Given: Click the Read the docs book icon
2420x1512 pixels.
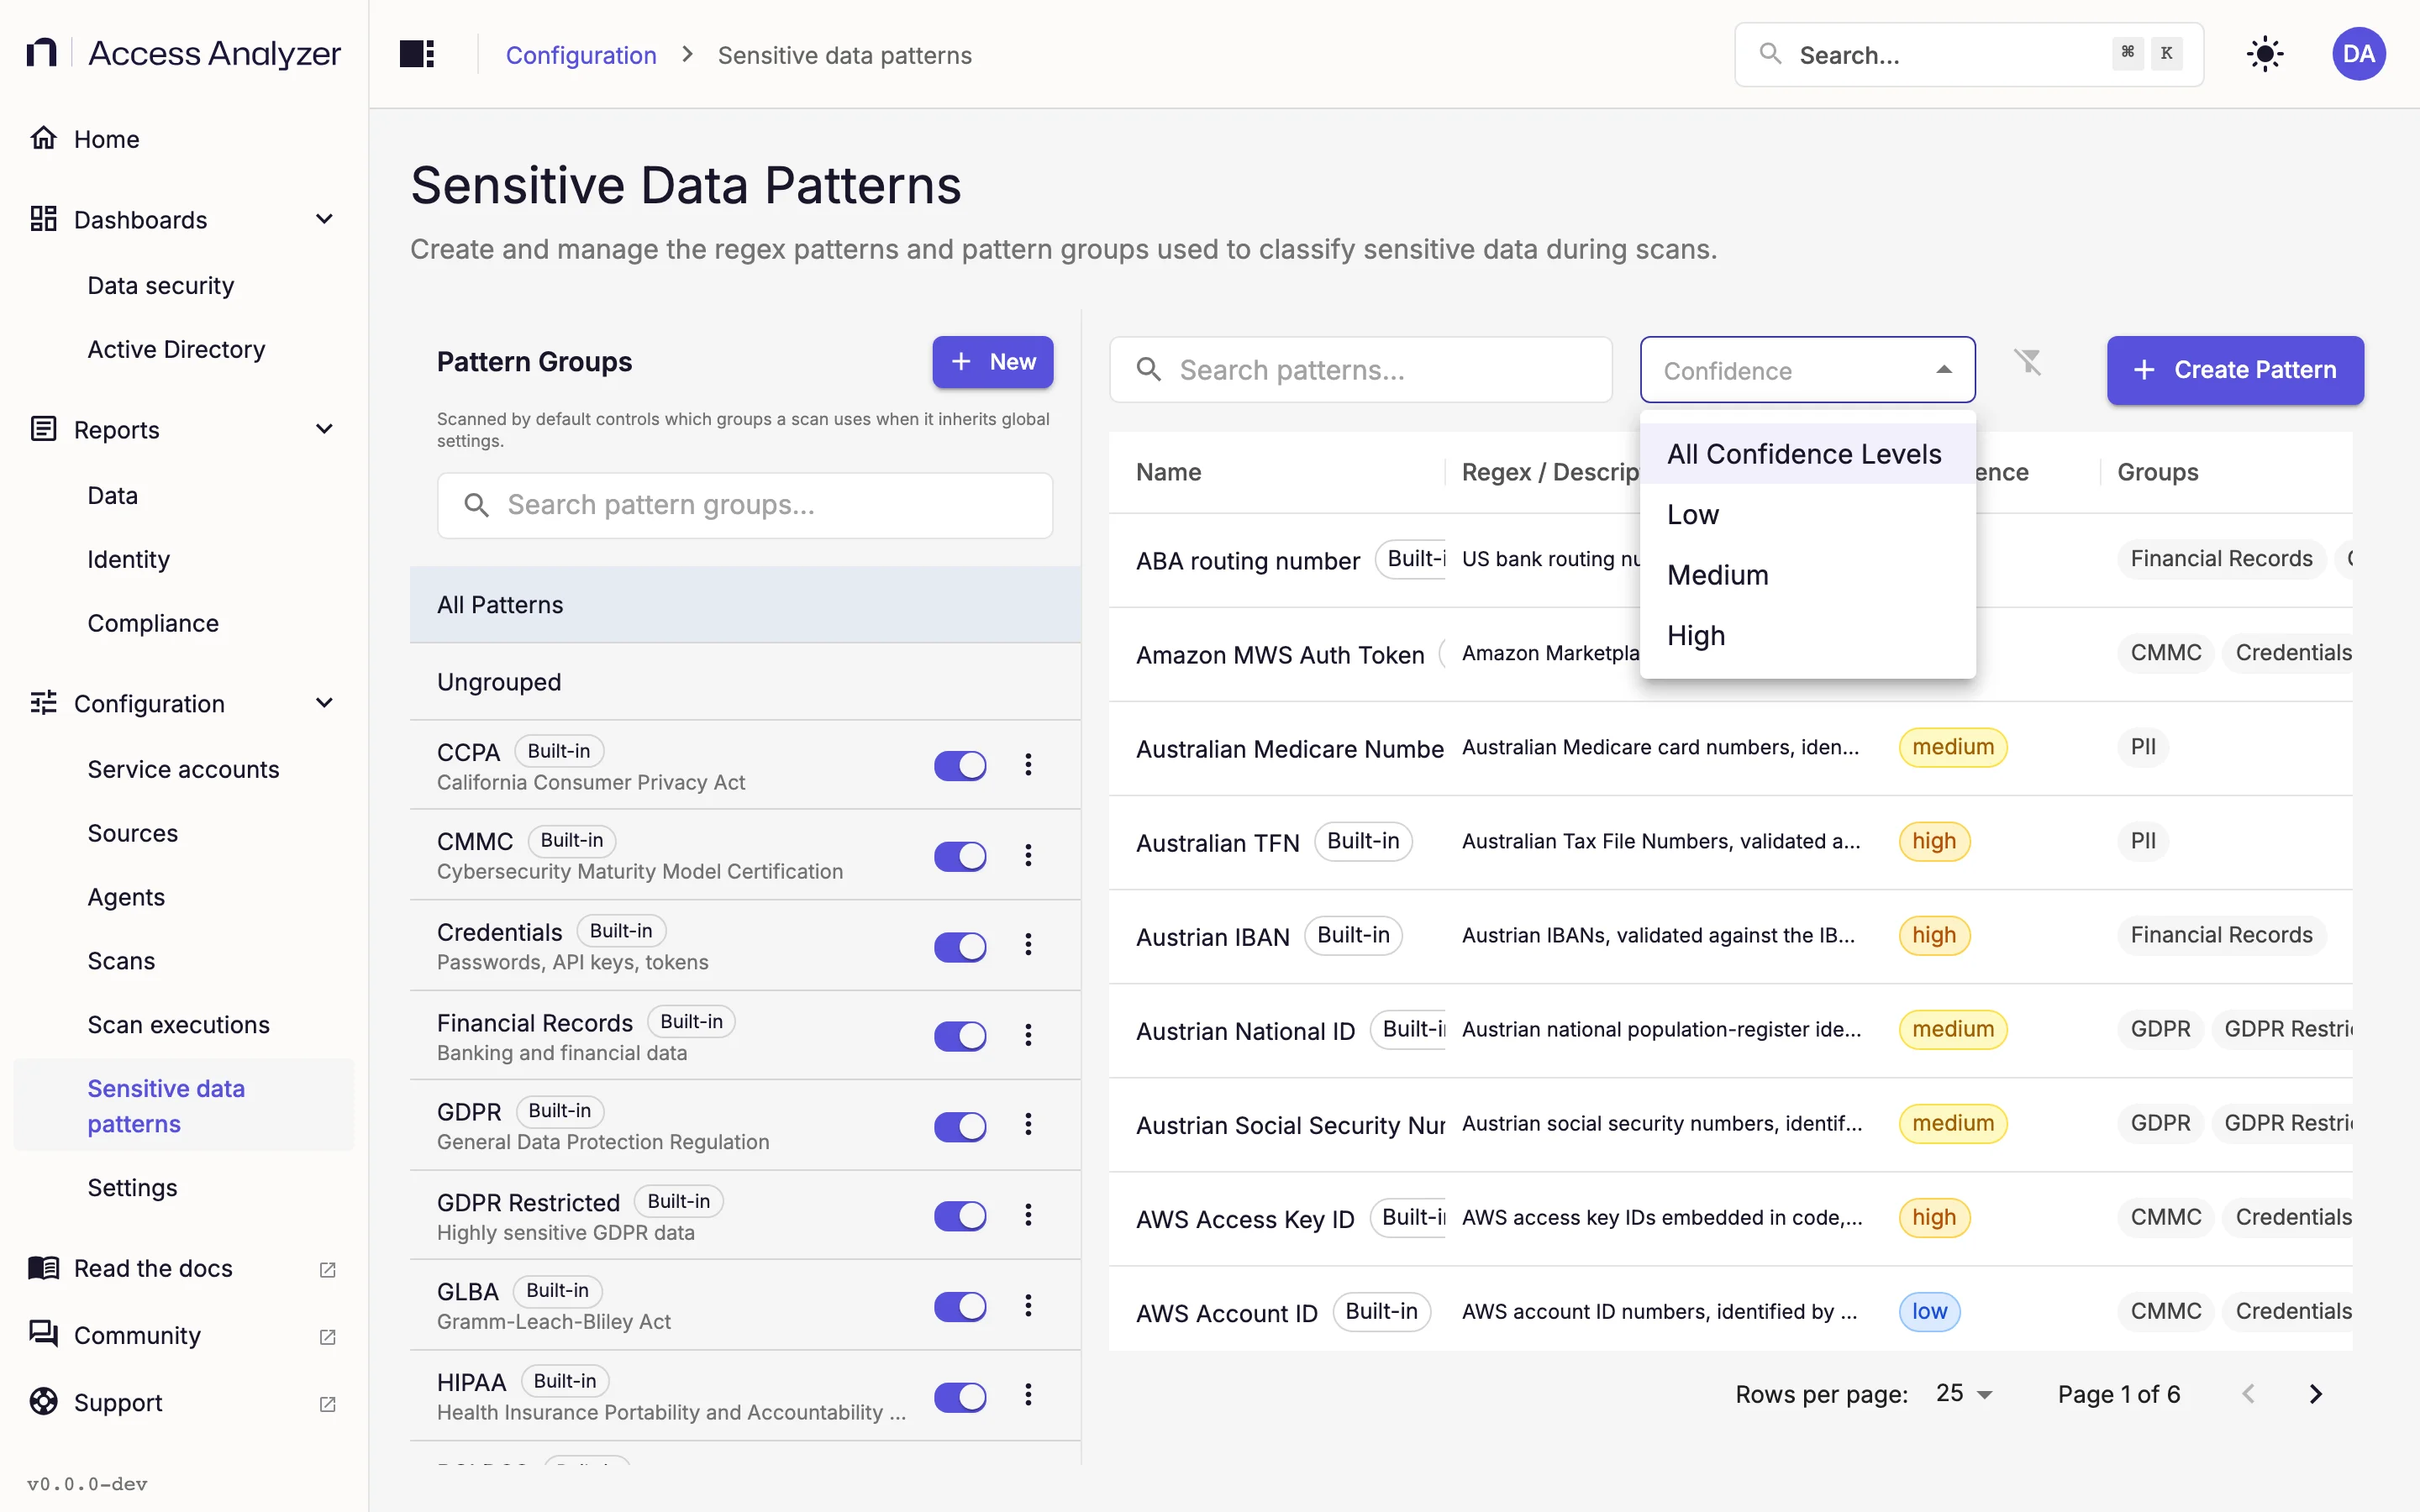Looking at the screenshot, I should coord(43,1267).
